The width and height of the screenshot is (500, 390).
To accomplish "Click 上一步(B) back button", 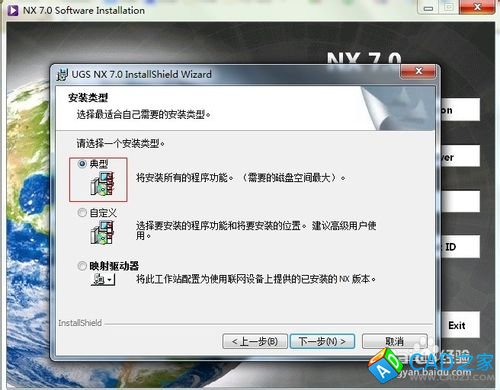I will [255, 341].
